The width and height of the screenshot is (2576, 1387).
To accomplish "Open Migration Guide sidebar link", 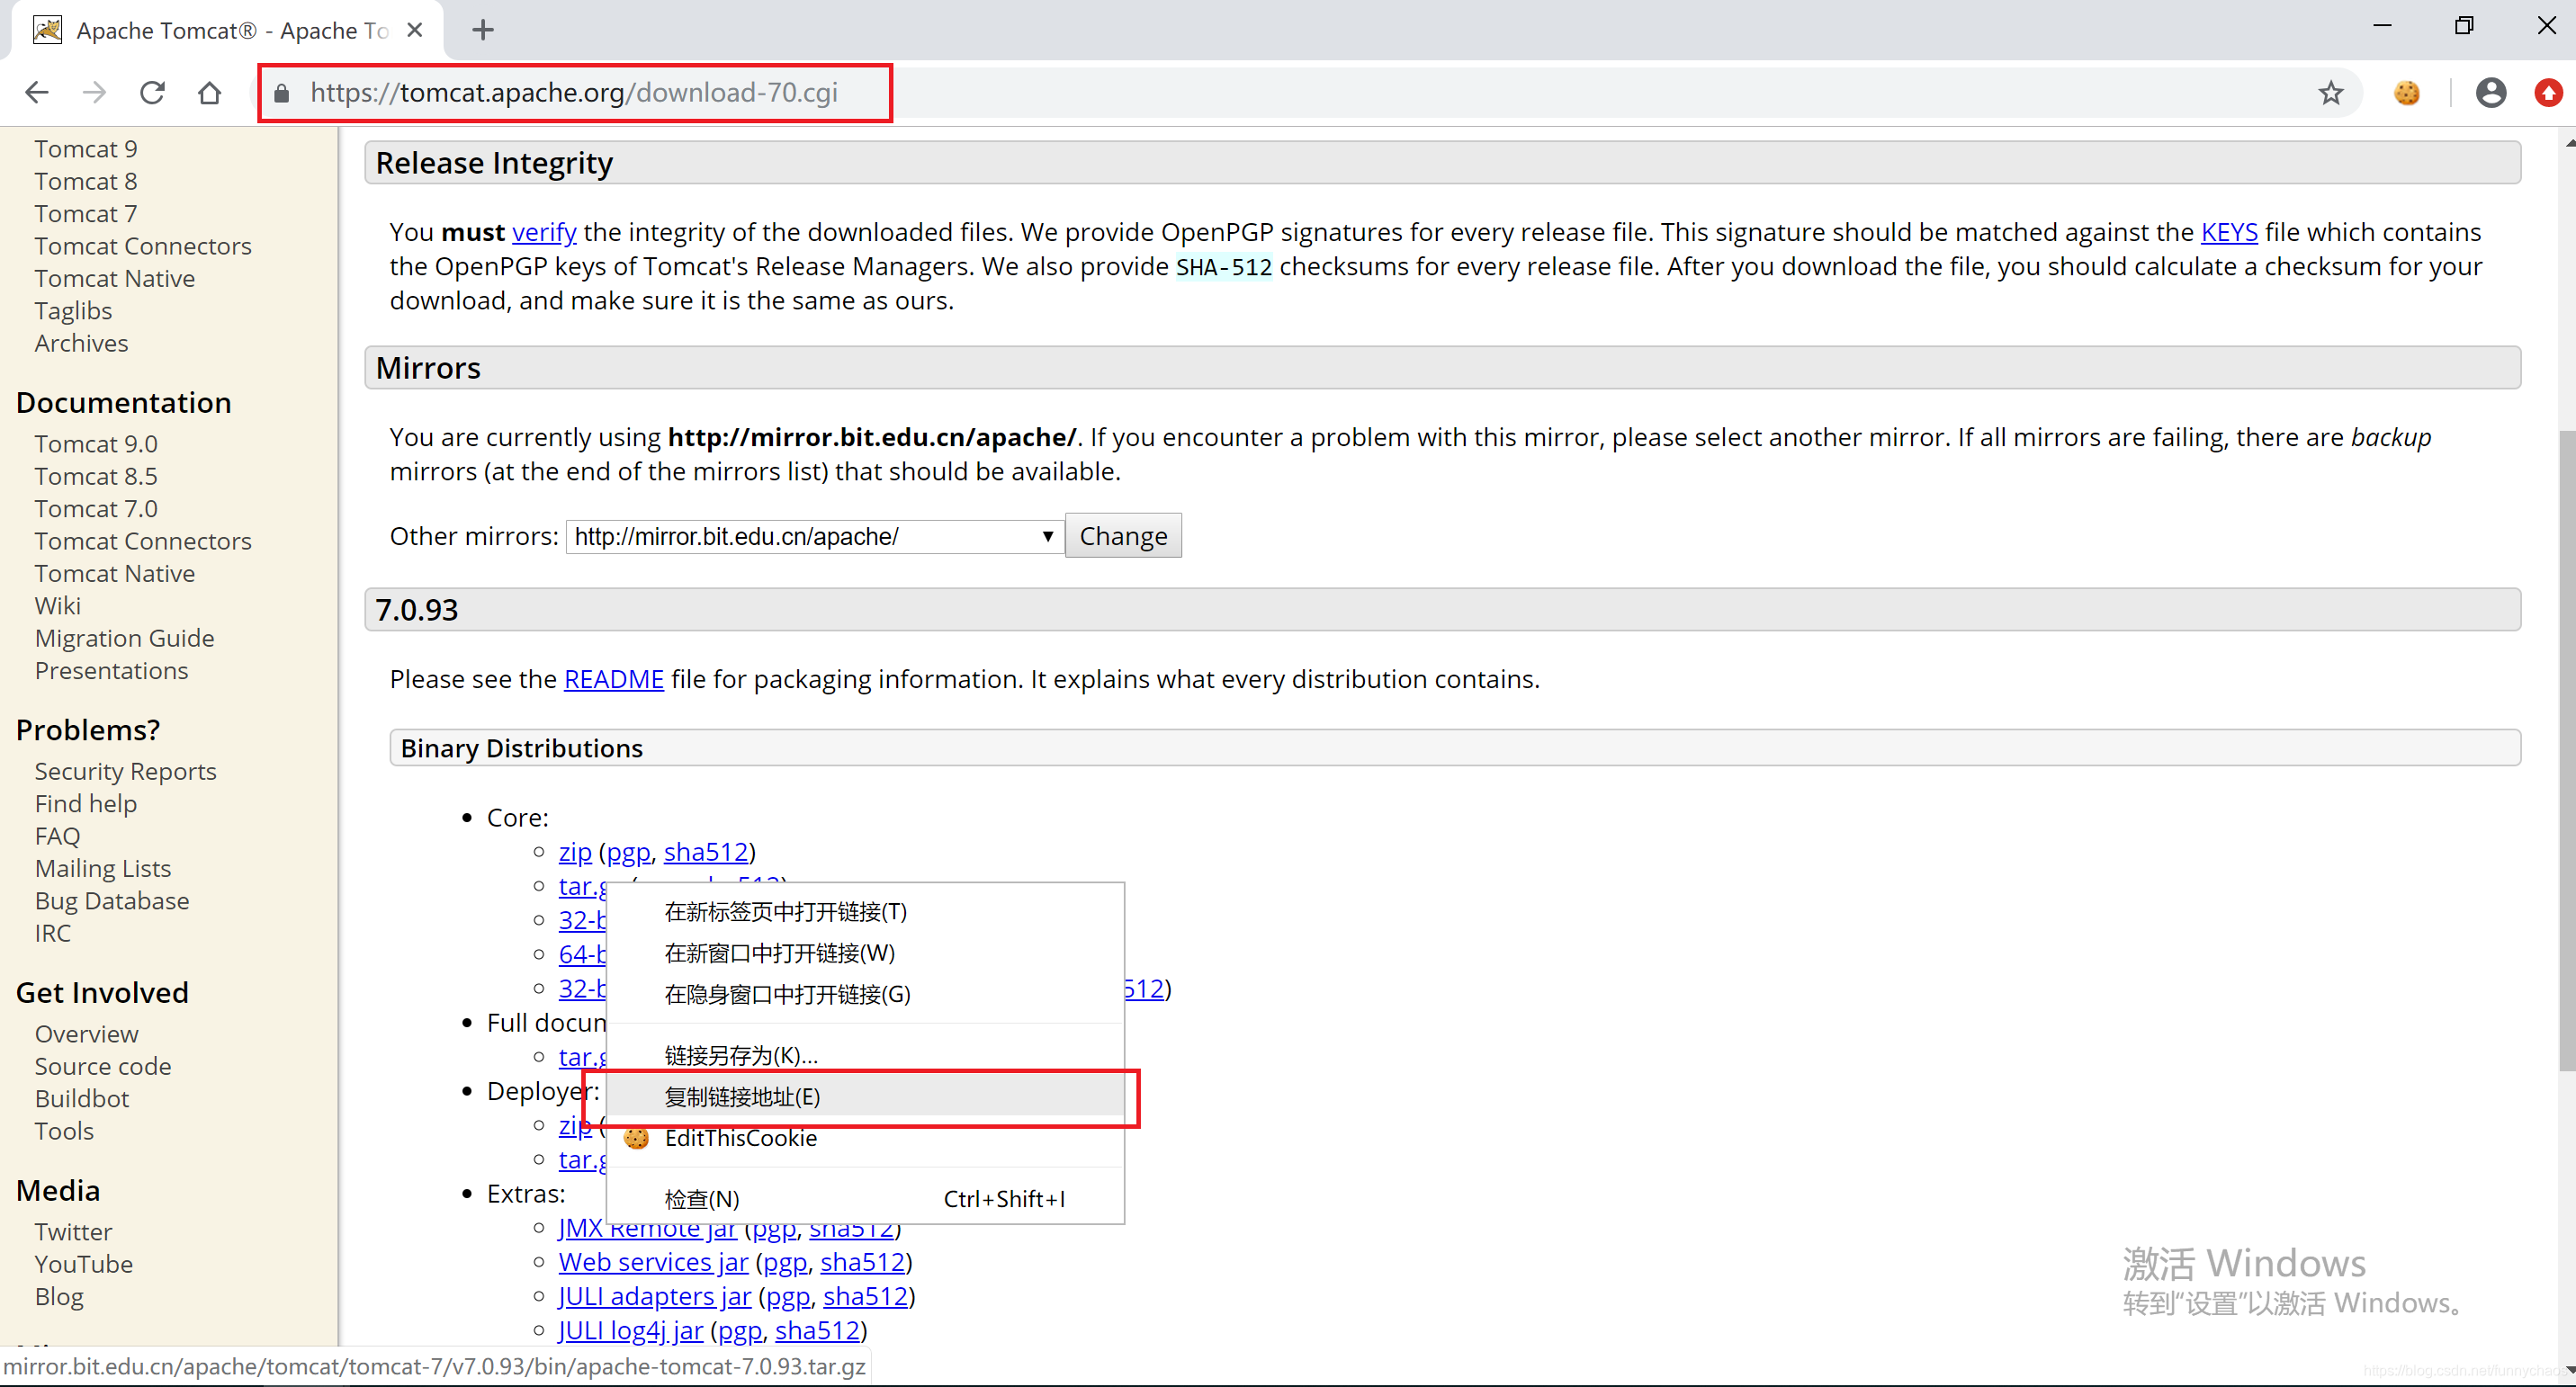I will click(x=124, y=638).
